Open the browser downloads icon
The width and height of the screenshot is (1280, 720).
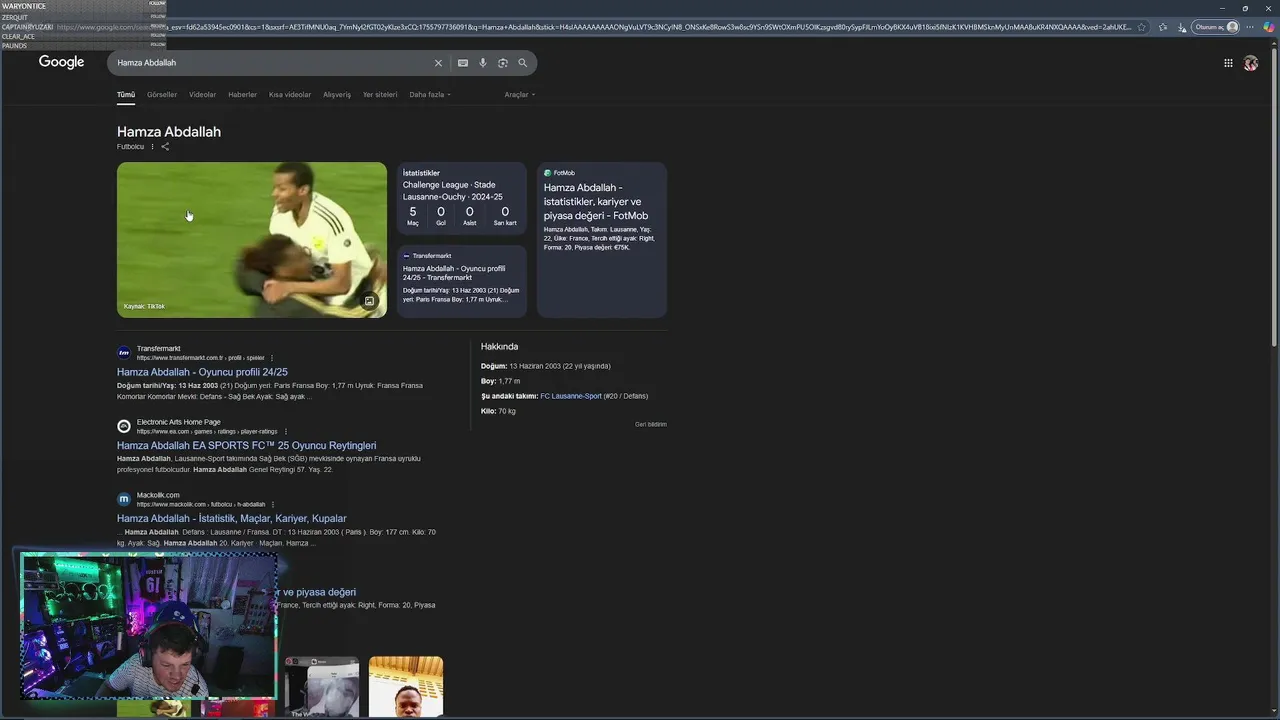(1182, 27)
